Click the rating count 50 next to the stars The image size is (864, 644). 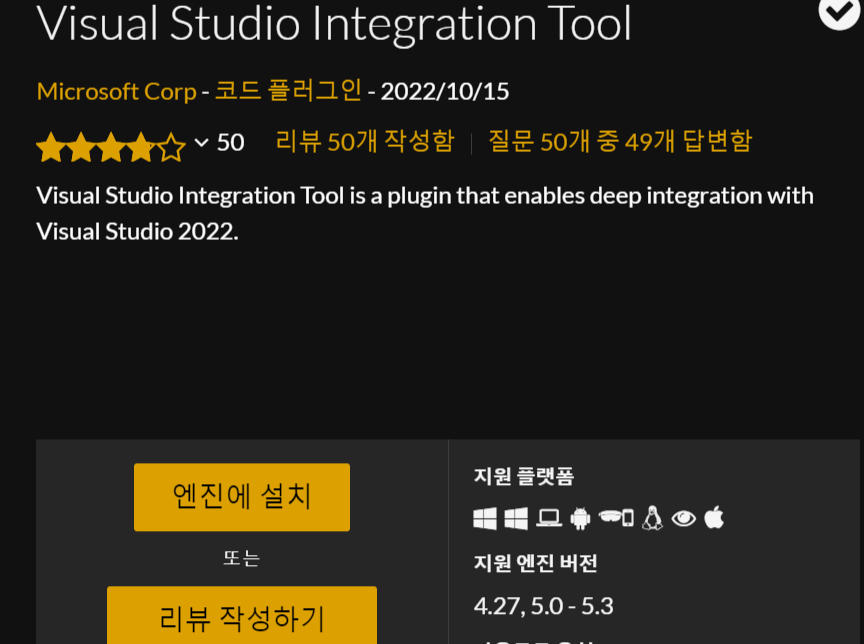point(230,143)
